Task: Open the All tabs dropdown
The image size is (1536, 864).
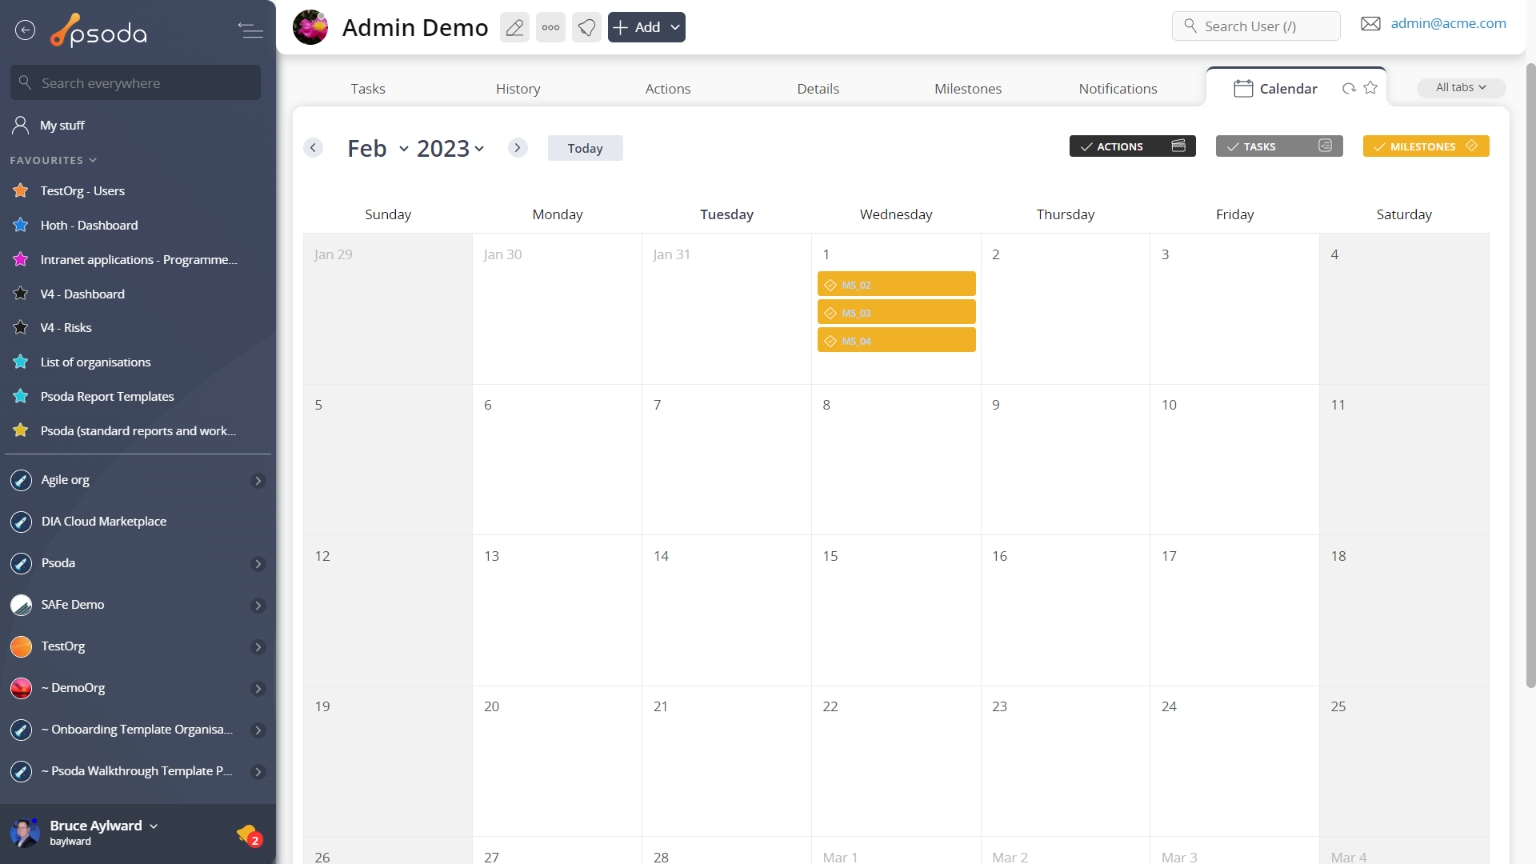Action: pos(1461,88)
